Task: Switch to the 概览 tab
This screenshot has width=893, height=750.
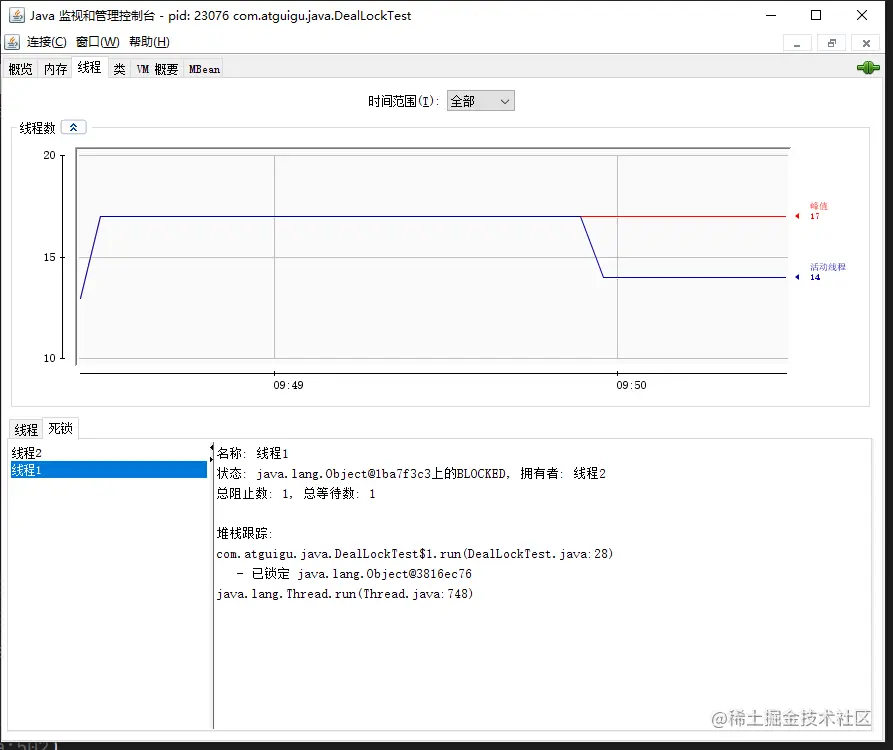Action: (21, 69)
